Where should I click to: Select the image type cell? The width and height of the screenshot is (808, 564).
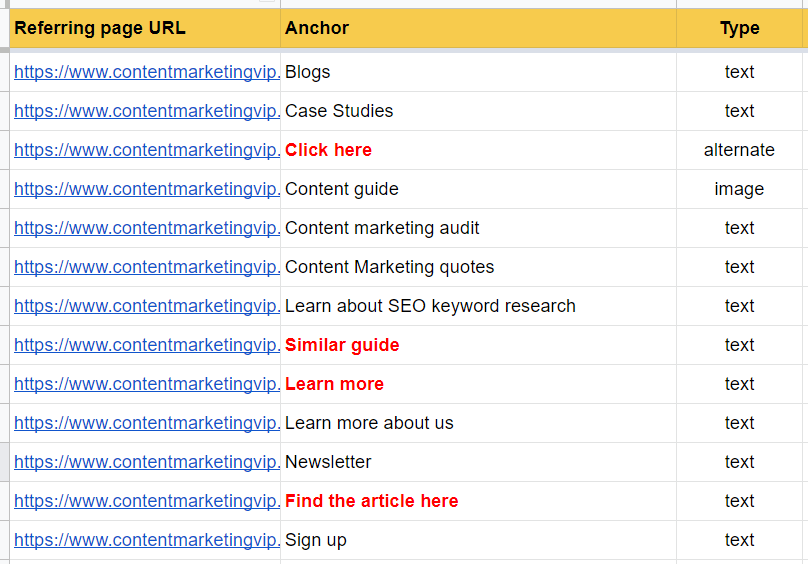point(739,189)
